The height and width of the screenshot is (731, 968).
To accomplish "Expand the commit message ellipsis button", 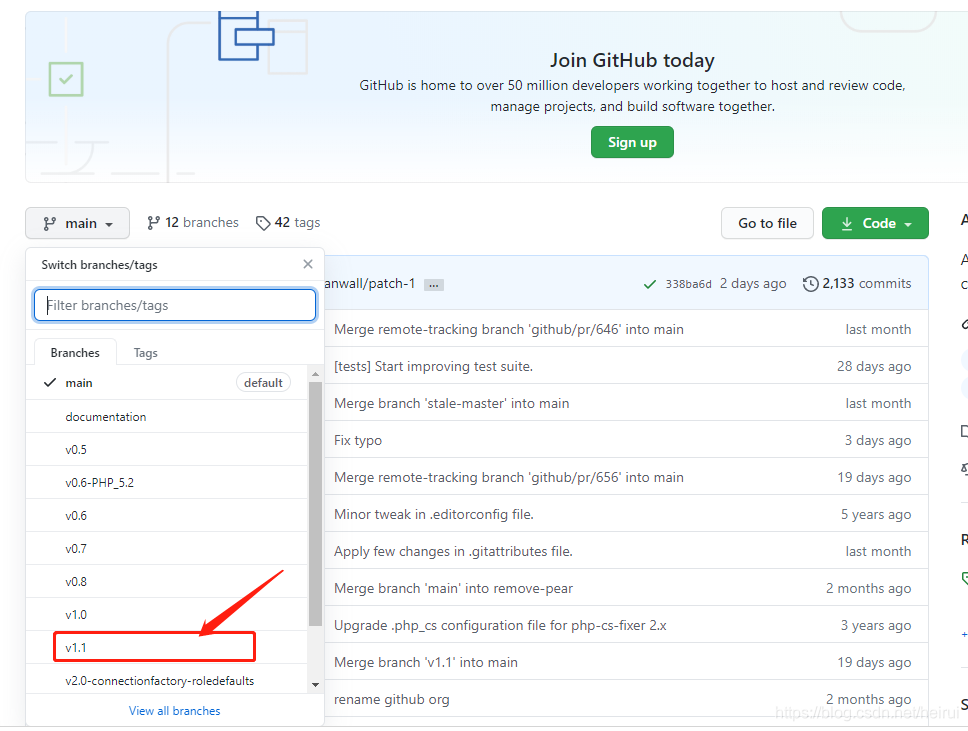I will (x=434, y=285).
